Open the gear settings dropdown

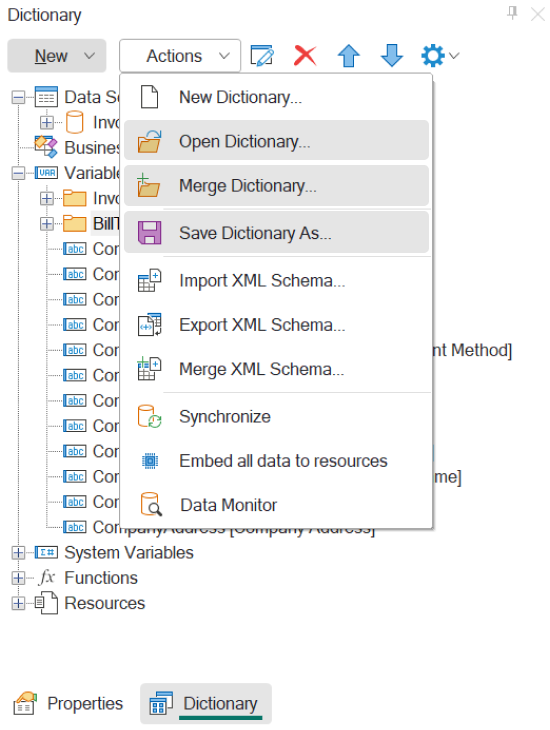tap(440, 56)
